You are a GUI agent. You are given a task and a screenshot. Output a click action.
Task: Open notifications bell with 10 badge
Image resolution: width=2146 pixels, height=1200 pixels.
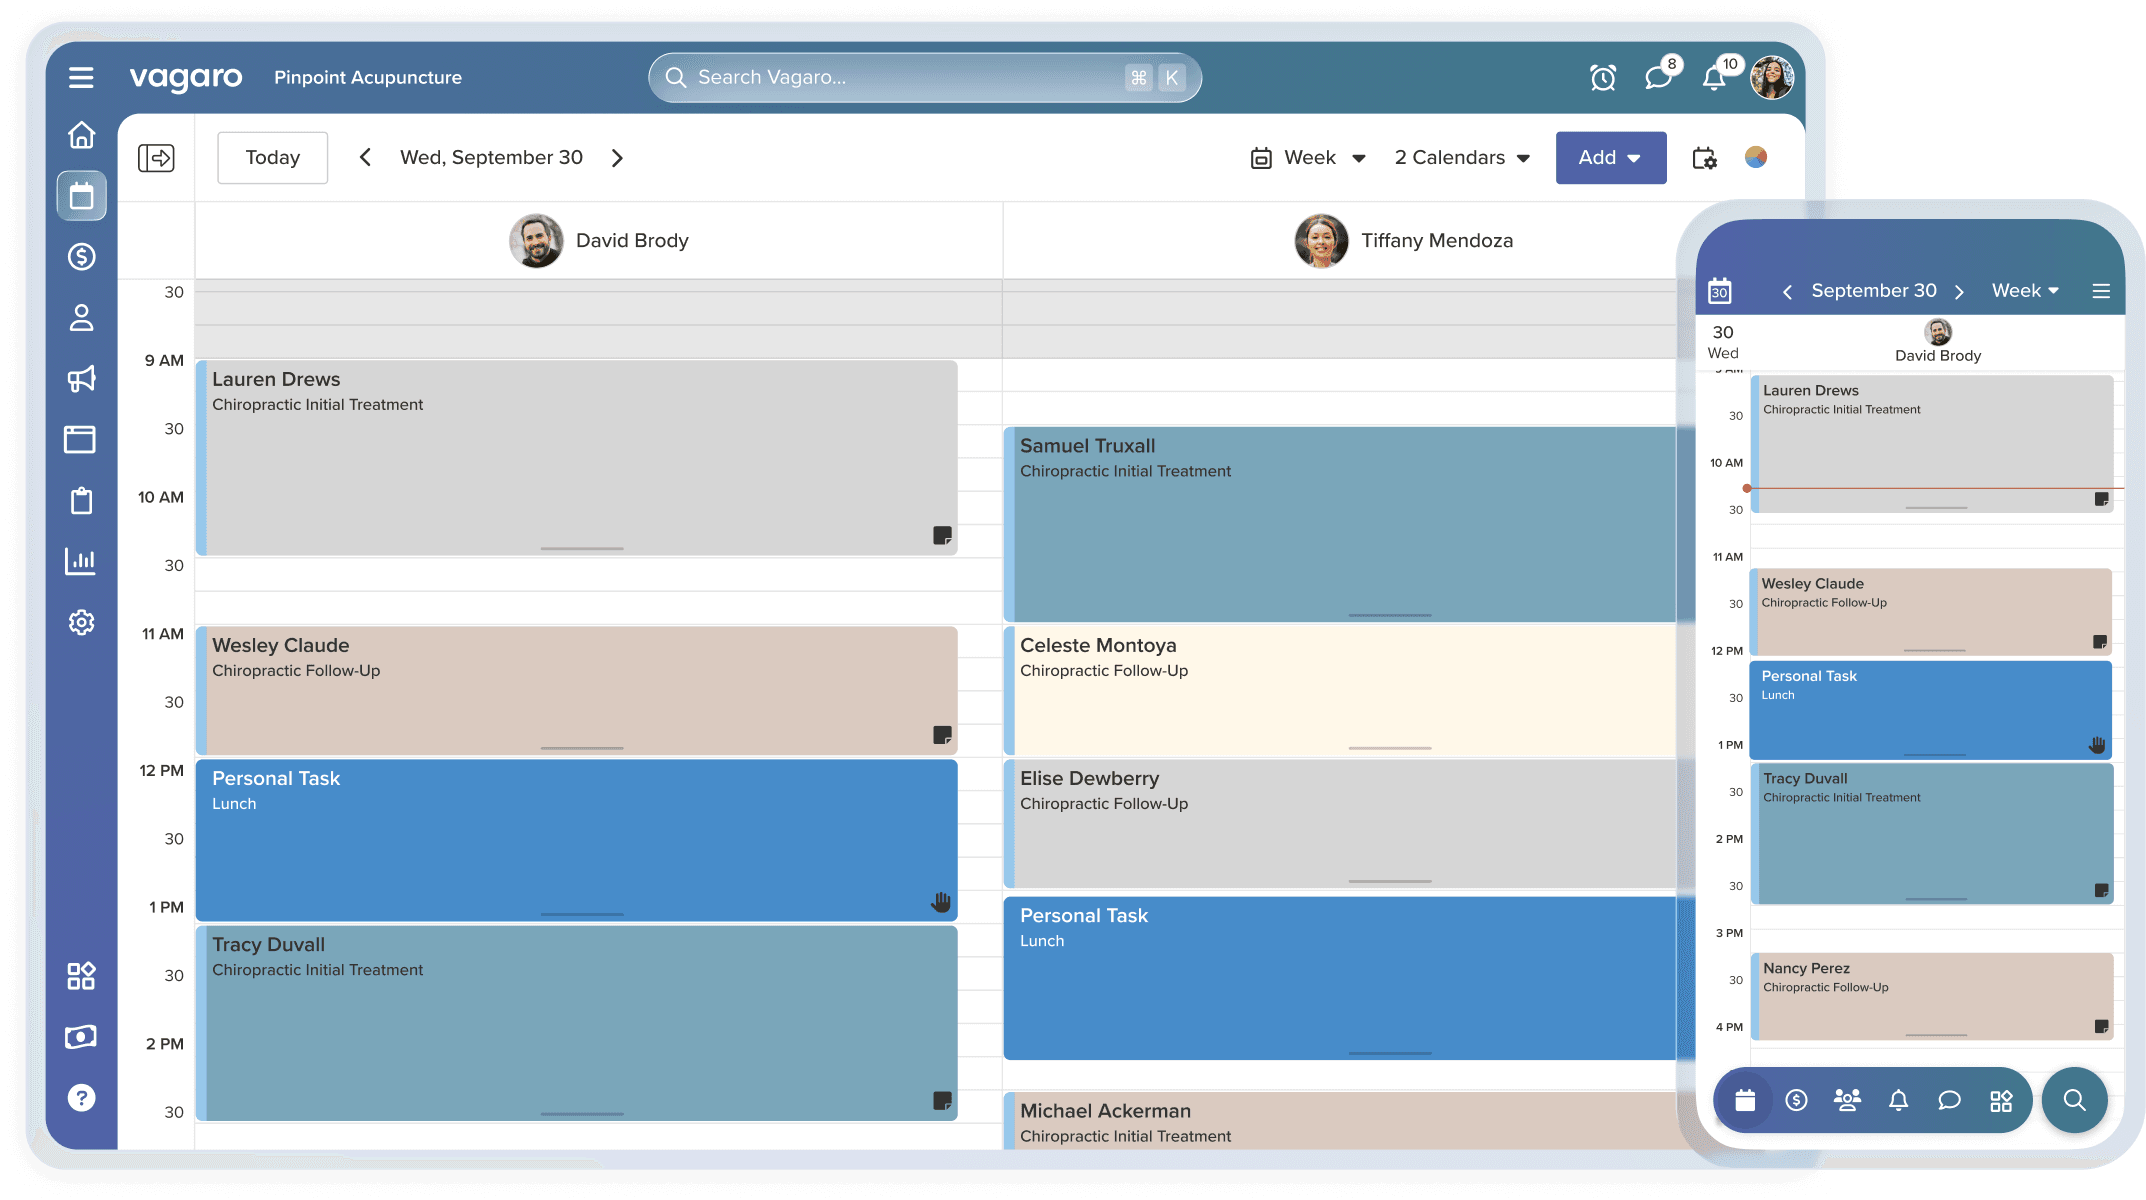click(1714, 77)
